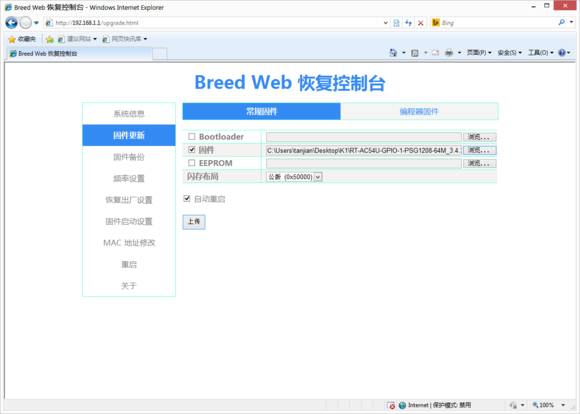580x414 pixels.
Task: Click 浏览 browse button for Bootloader
Action: (x=479, y=137)
